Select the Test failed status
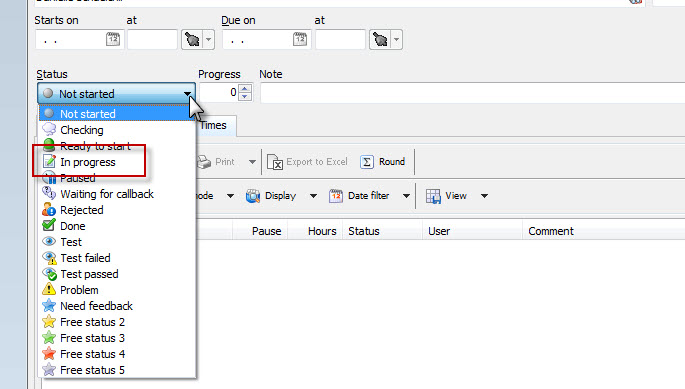This screenshot has width=685, height=389. (x=117, y=258)
